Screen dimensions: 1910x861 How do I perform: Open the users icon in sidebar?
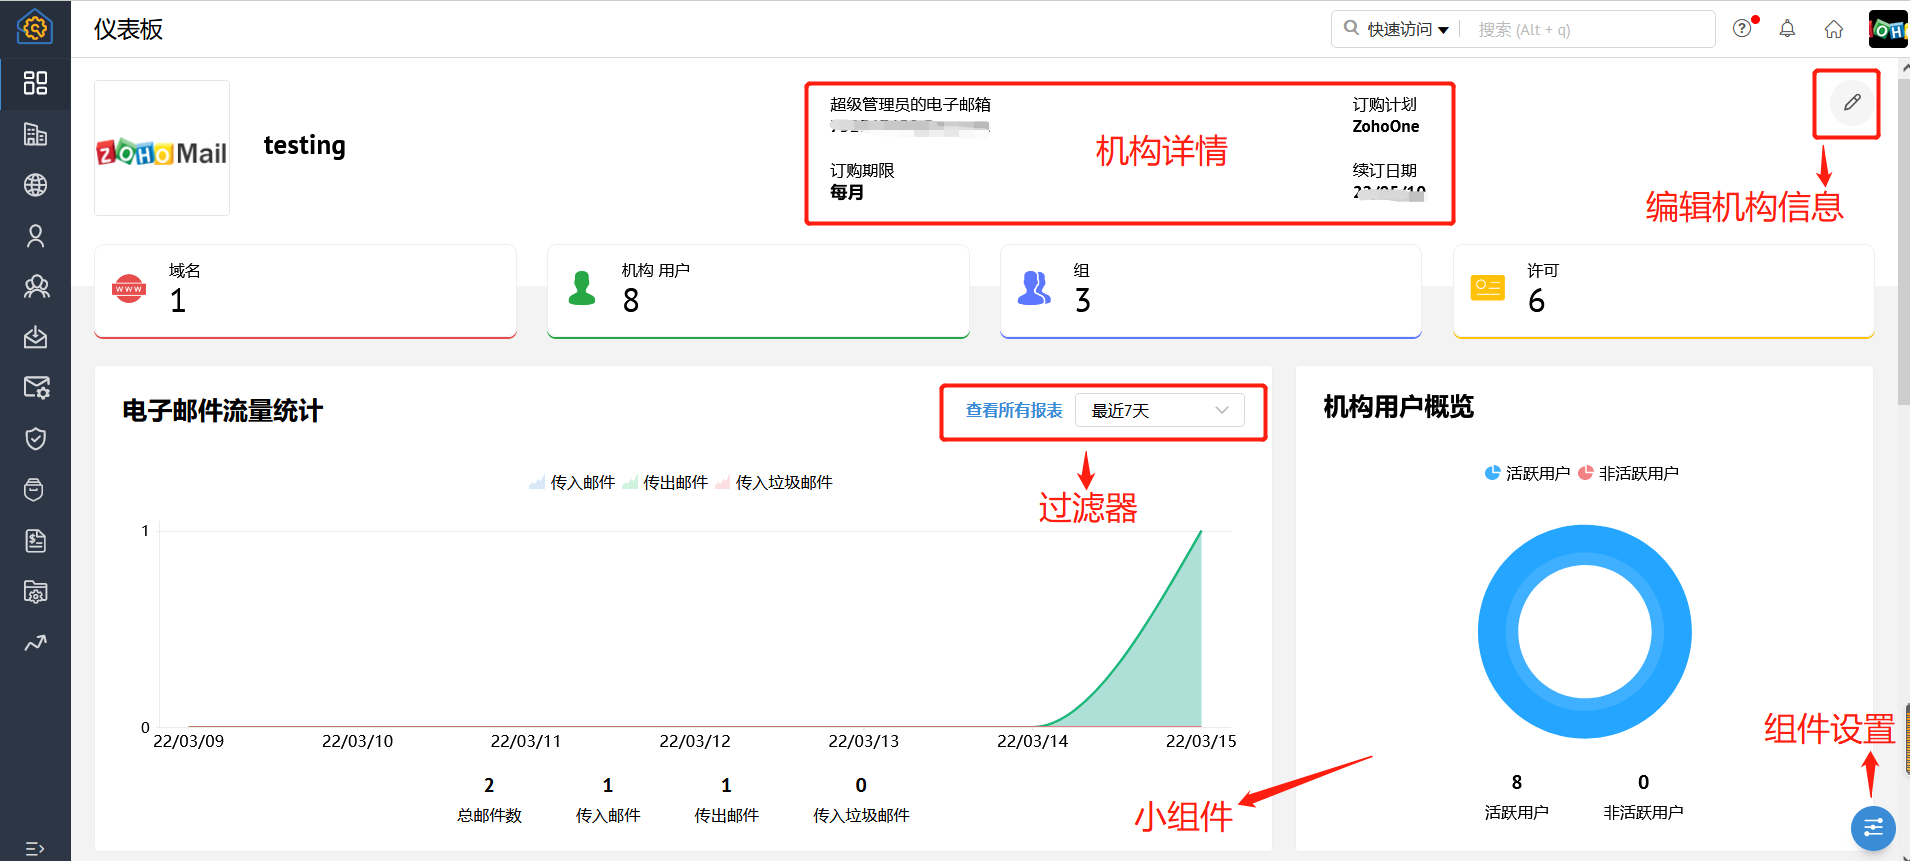pos(35,236)
